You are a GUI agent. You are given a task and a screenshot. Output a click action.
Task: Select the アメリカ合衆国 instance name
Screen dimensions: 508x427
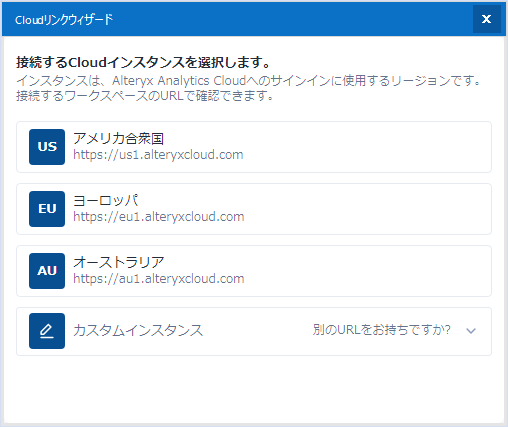(x=118, y=139)
